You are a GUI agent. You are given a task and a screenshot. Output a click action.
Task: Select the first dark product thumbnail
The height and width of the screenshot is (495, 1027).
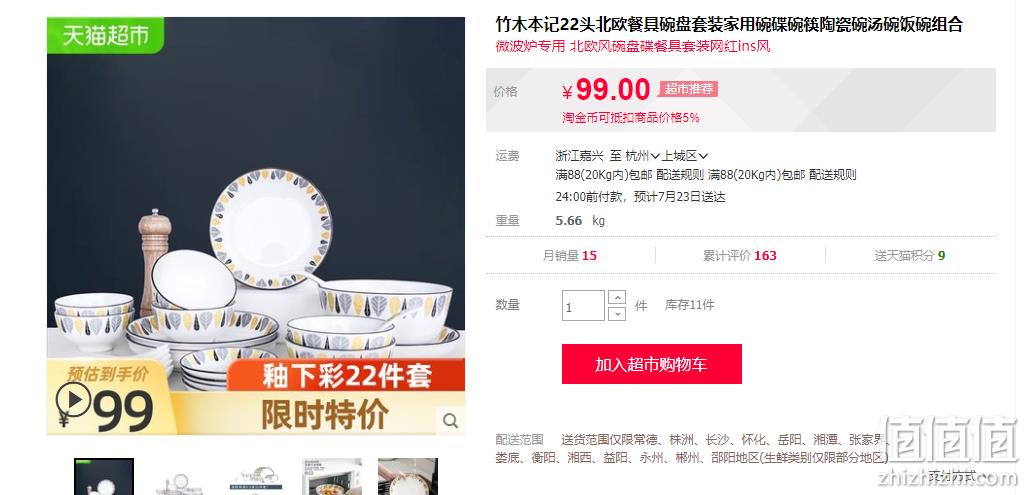(x=104, y=477)
